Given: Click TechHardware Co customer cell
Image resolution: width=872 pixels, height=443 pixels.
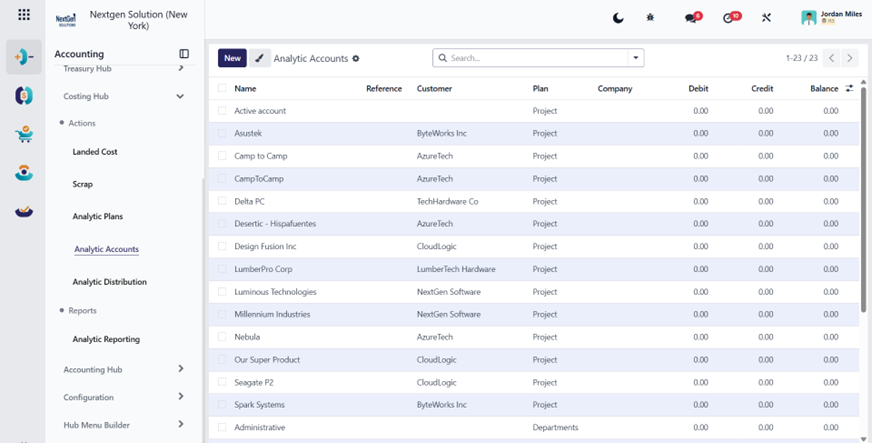Looking at the screenshot, I should 447,201.
